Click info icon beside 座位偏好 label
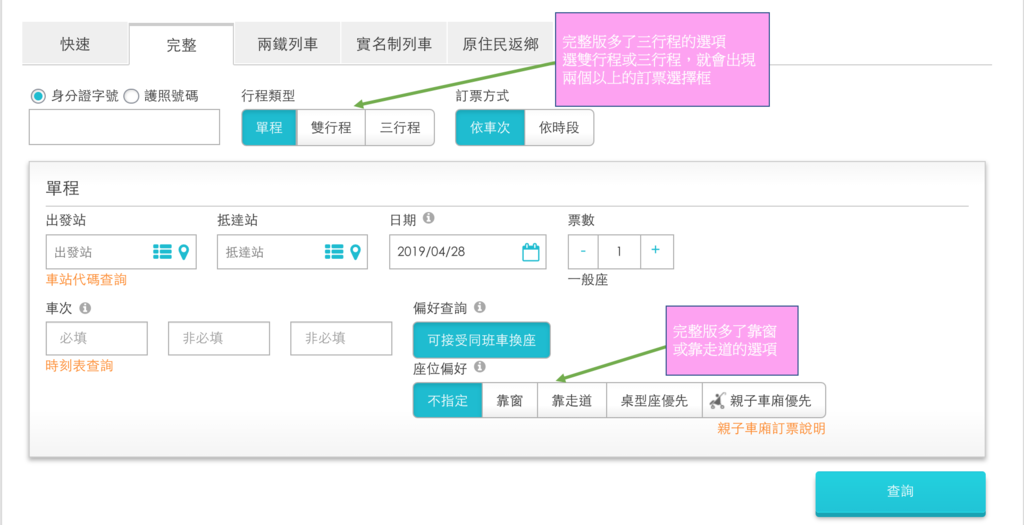This screenshot has height=525, width=1024. (480, 367)
